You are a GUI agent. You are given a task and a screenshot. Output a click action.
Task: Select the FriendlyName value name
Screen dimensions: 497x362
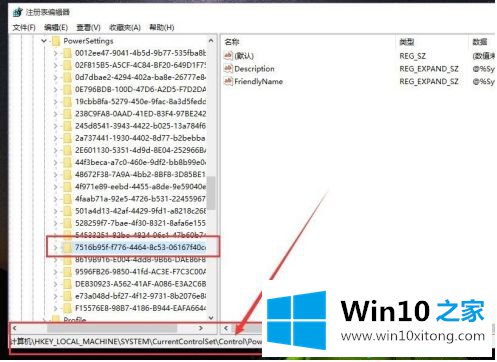click(258, 82)
